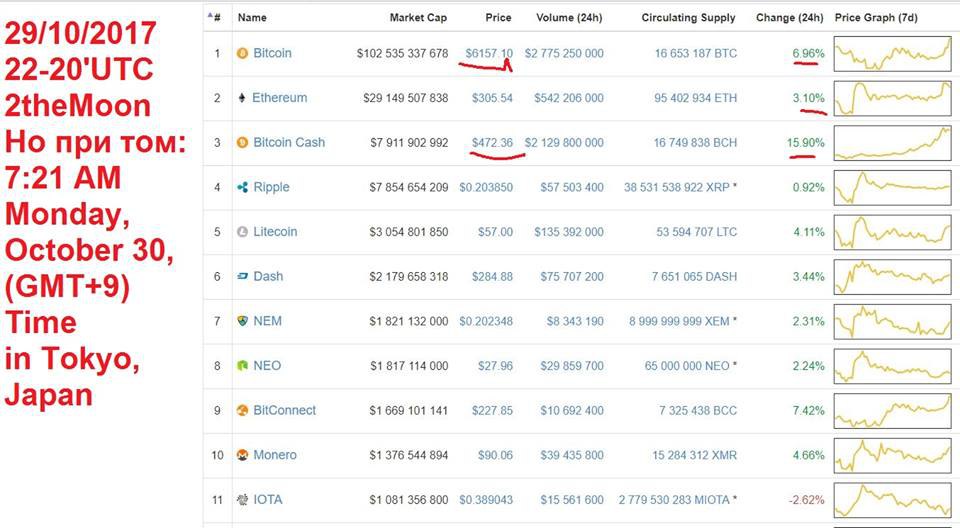Click Bitcoin price $6157.10

click(x=489, y=53)
